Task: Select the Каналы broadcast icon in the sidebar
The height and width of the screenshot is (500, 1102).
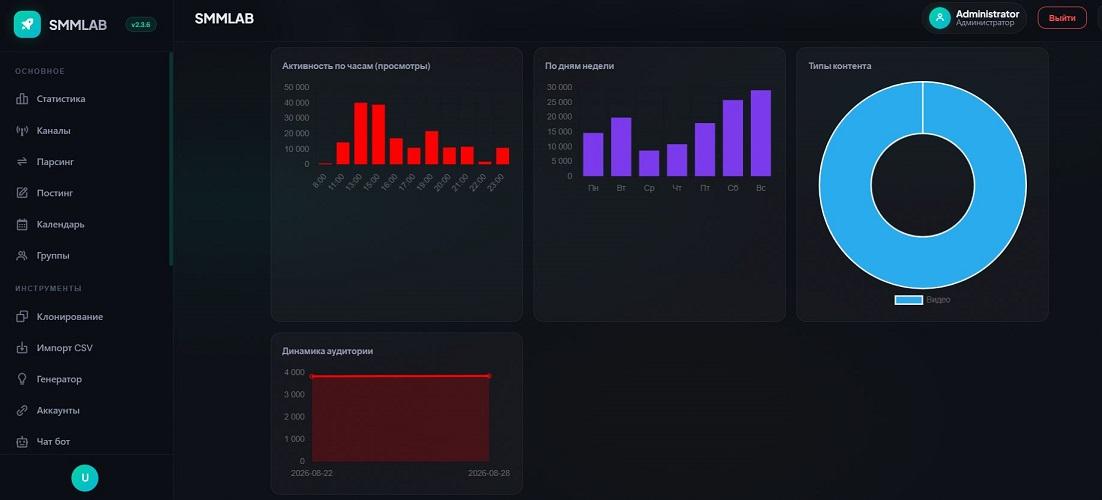Action: click(22, 131)
